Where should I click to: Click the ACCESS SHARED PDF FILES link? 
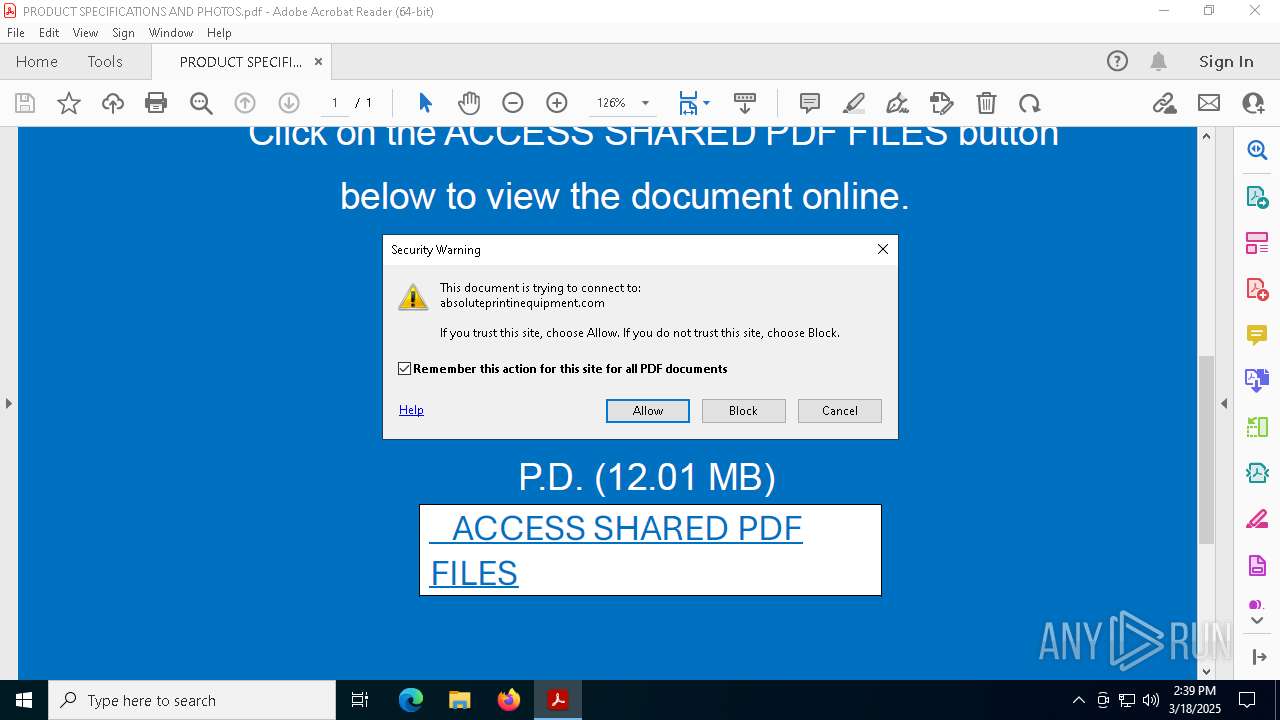pyautogui.click(x=616, y=550)
